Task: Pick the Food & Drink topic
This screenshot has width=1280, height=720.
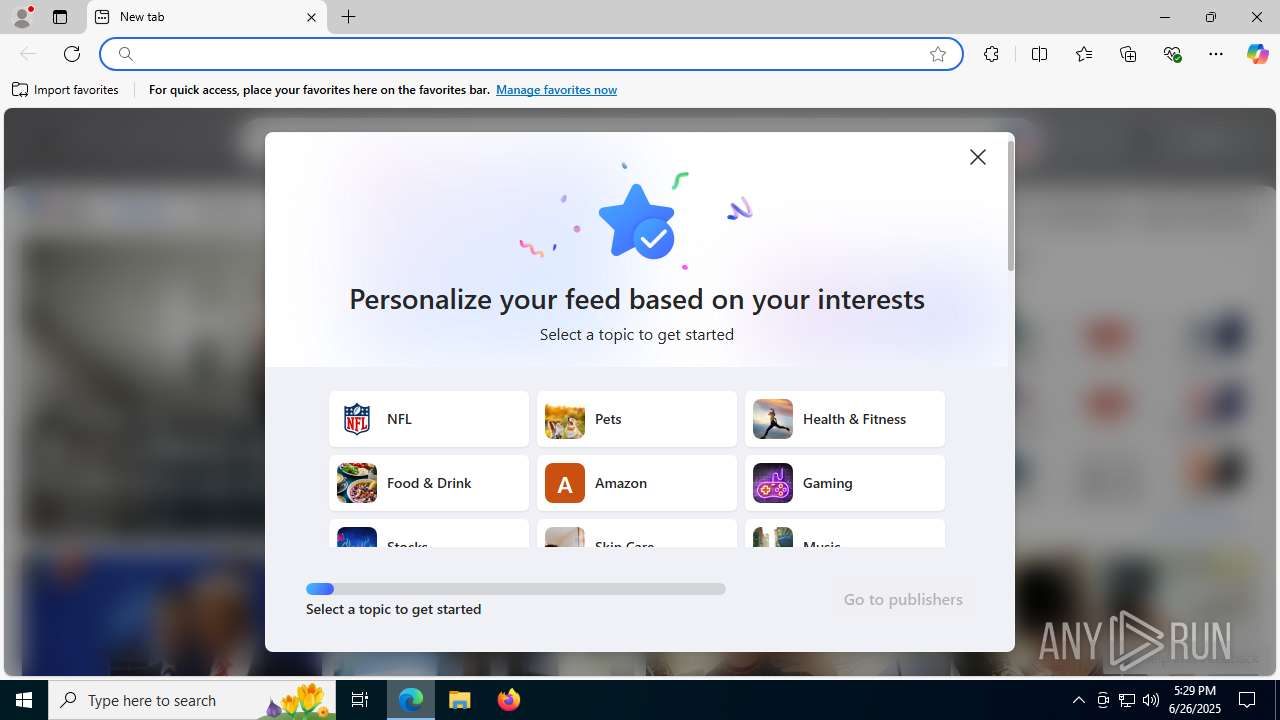Action: [x=429, y=483]
